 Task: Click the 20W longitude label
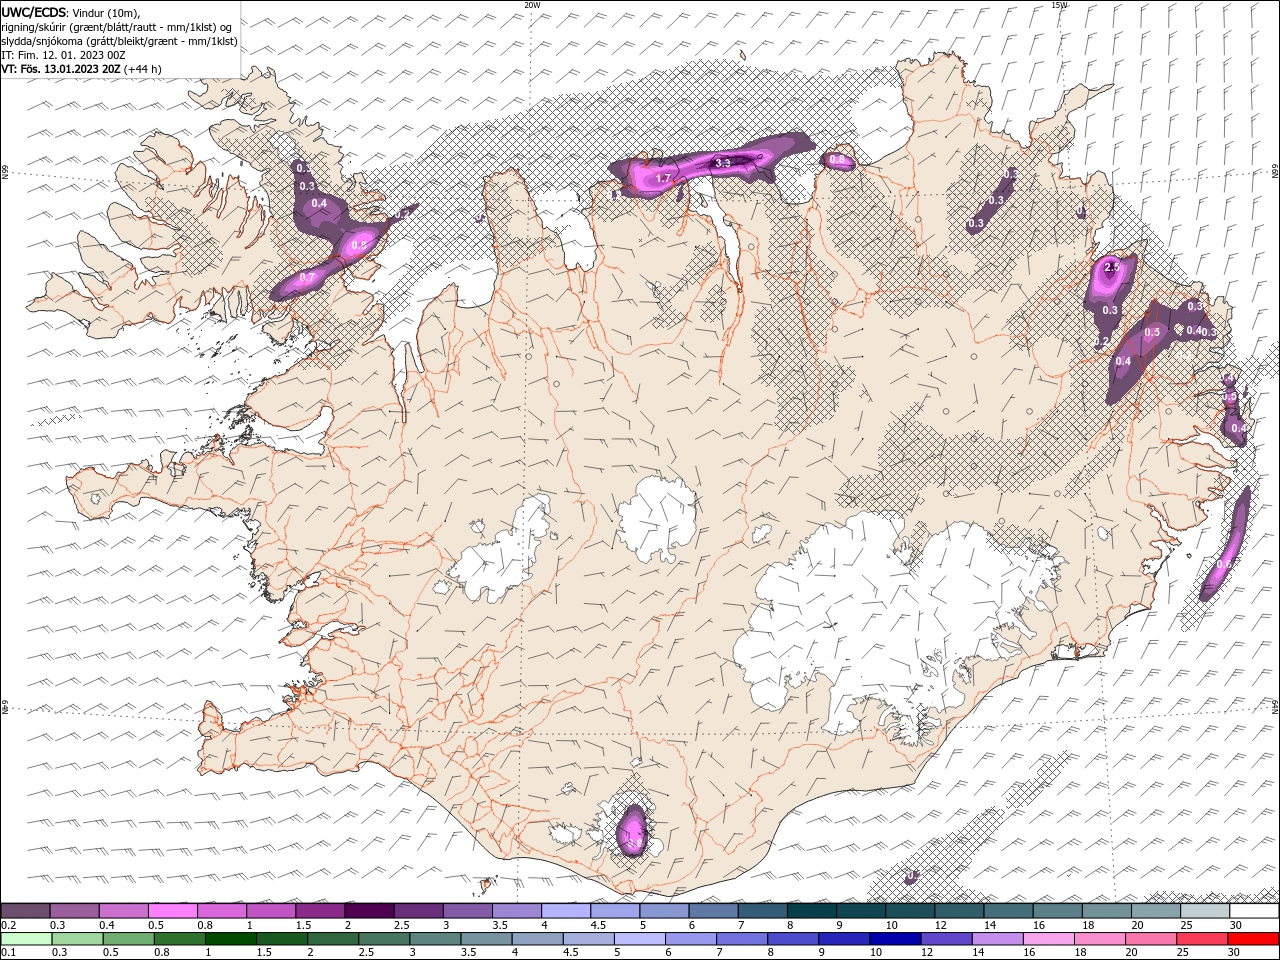(x=532, y=5)
